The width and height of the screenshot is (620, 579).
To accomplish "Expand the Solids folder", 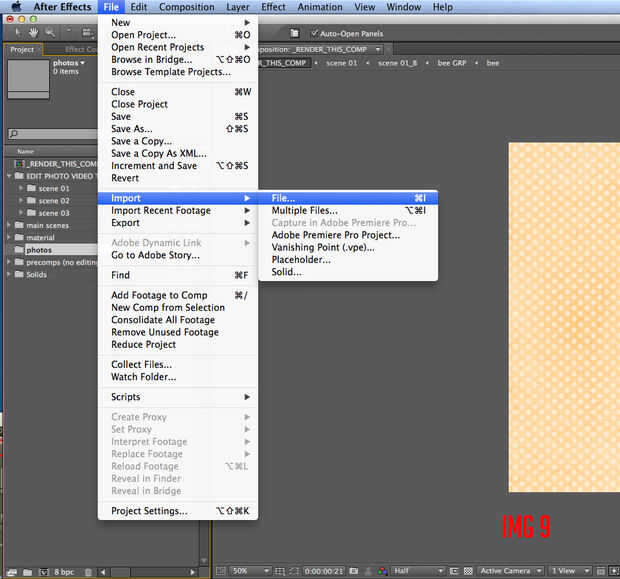I will 9,274.
